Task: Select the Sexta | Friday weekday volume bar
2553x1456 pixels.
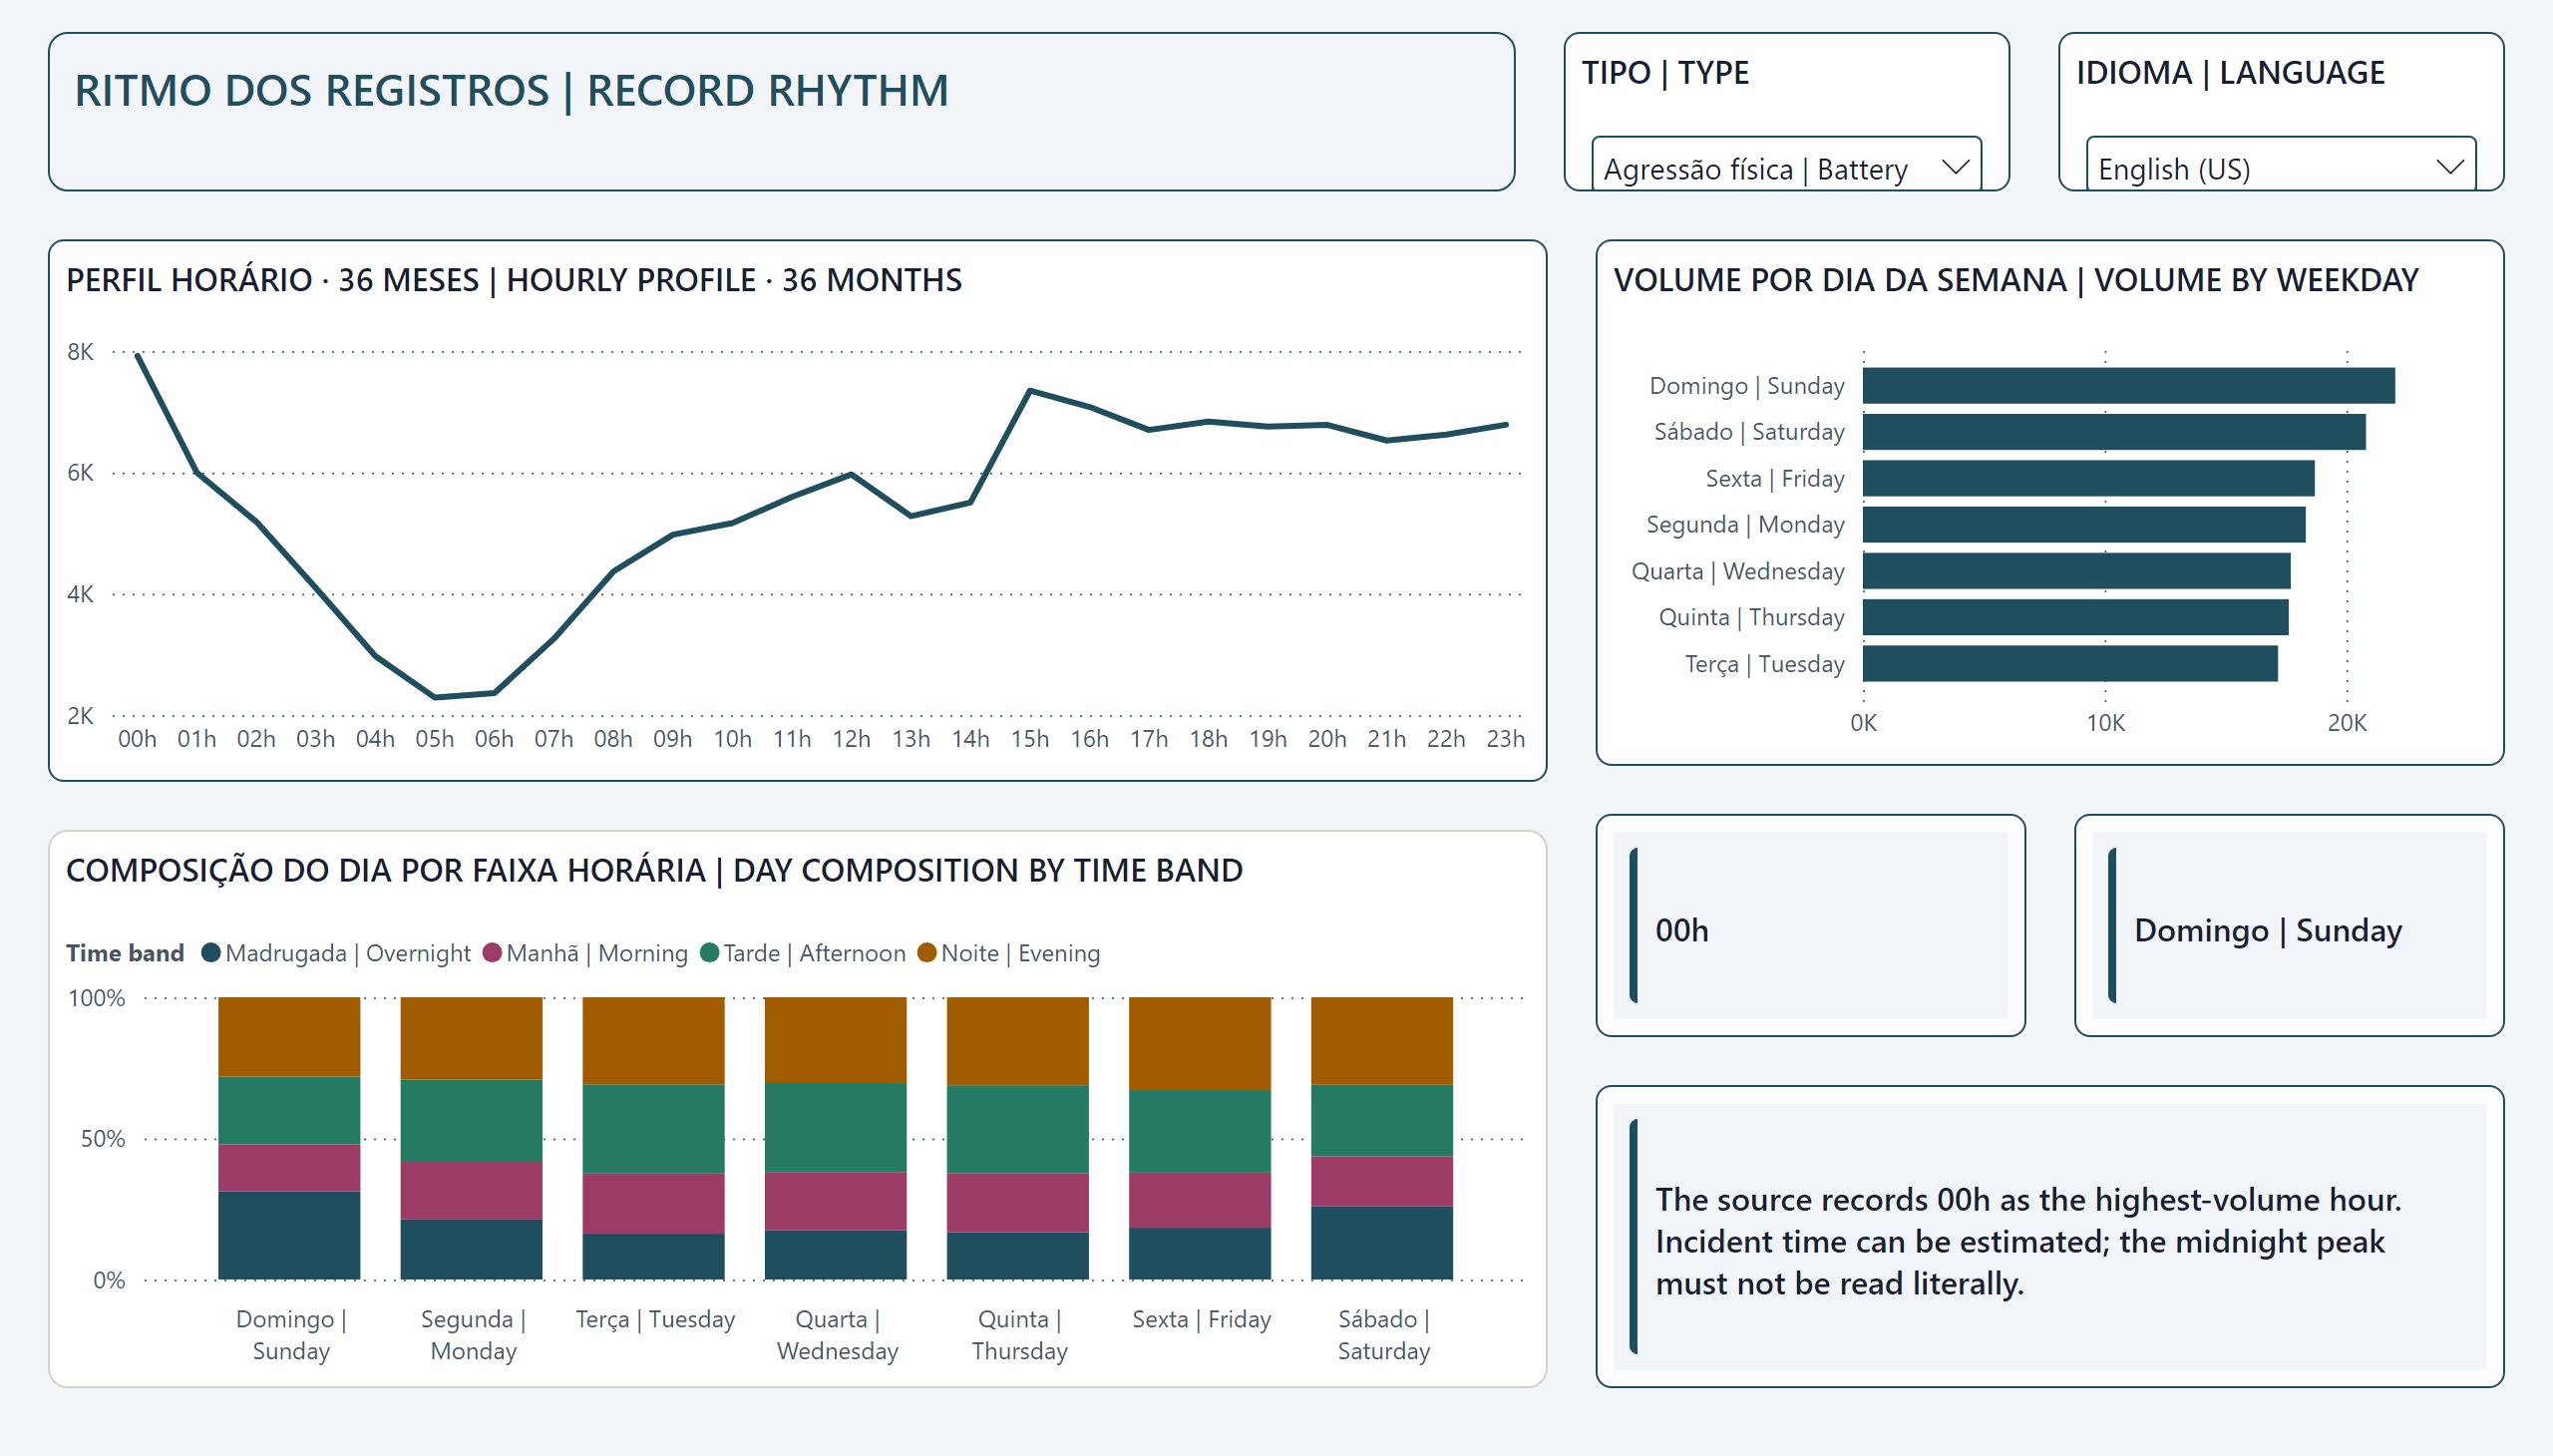Action: (x=2088, y=478)
